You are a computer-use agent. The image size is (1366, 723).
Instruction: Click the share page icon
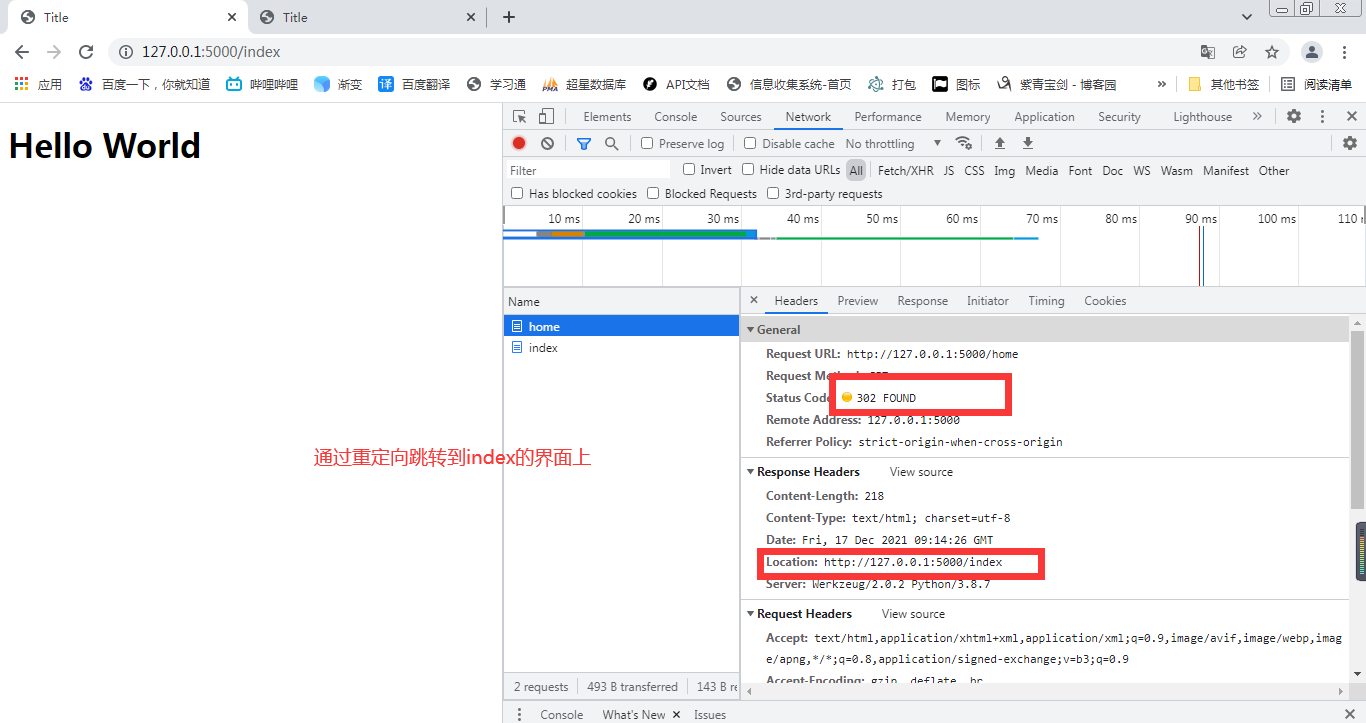click(1240, 52)
